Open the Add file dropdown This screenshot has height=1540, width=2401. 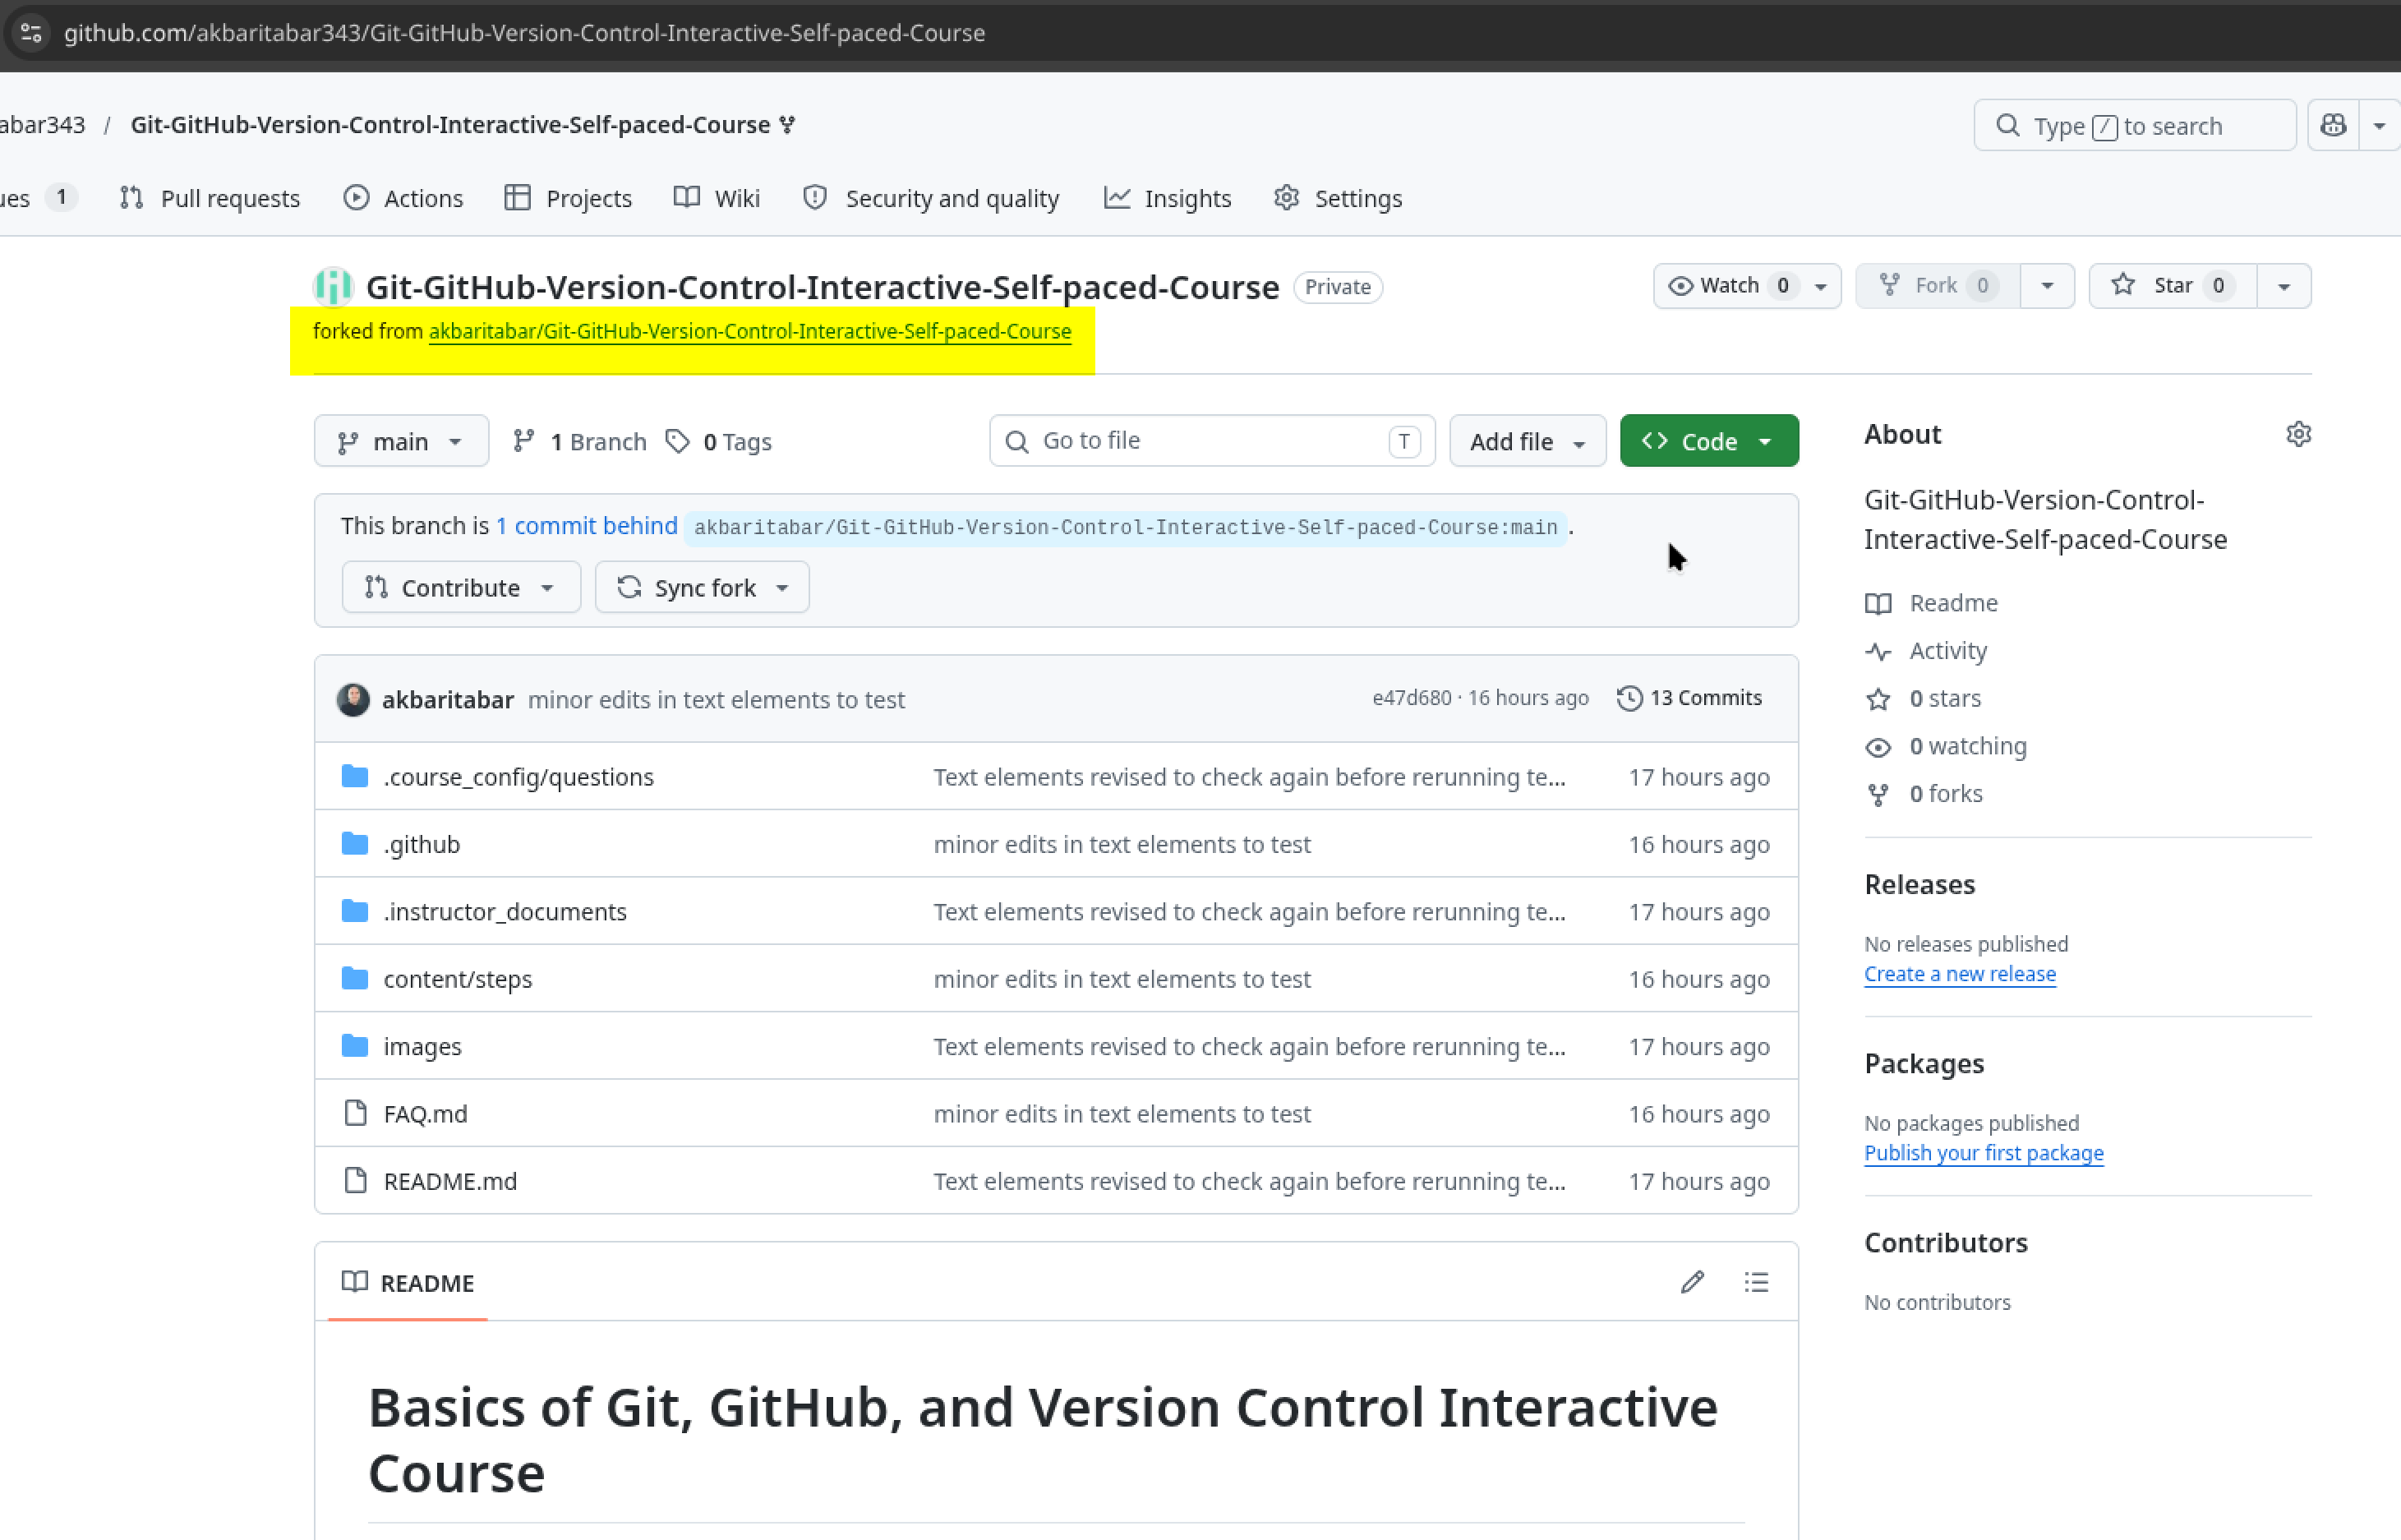coord(1527,441)
